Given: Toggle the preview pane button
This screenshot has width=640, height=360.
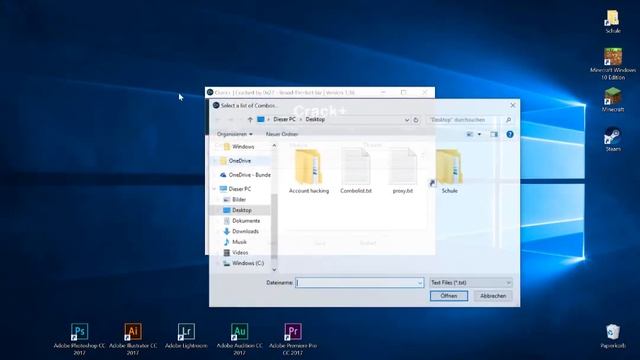Looking at the screenshot, I should (494, 134).
